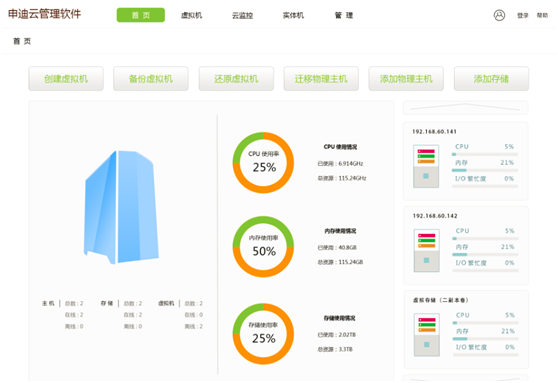The image size is (558, 383).
Task: Click the CPU usage 25% donut chart
Action: pyautogui.click(x=263, y=163)
